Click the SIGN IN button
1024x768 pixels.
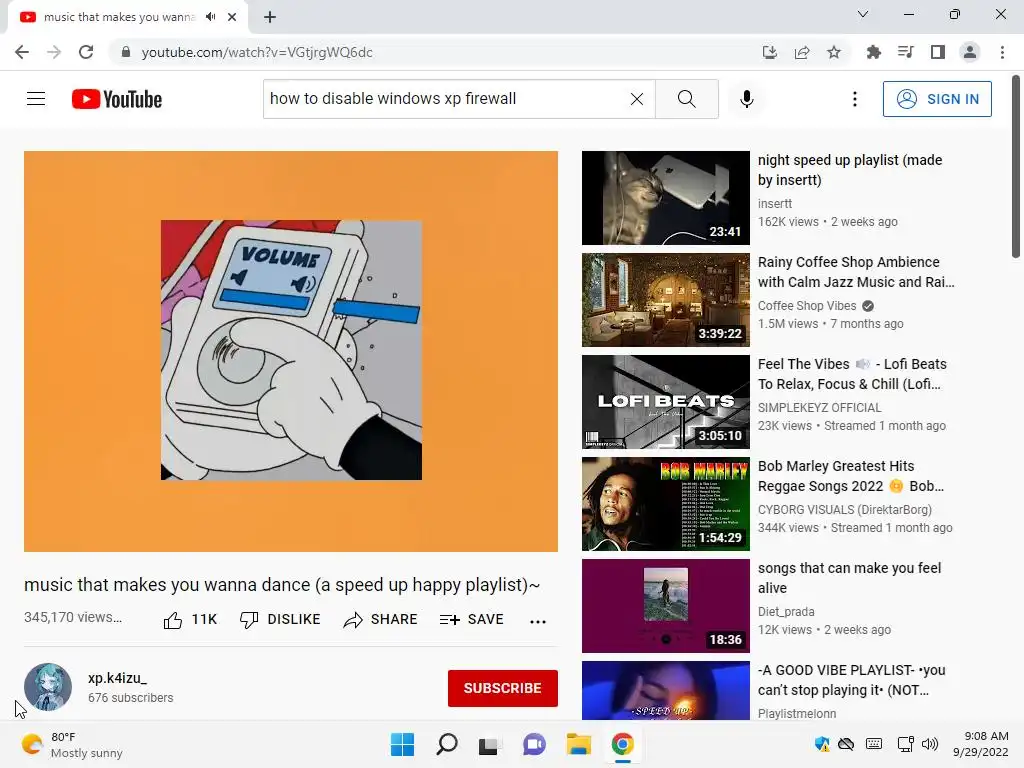937,99
